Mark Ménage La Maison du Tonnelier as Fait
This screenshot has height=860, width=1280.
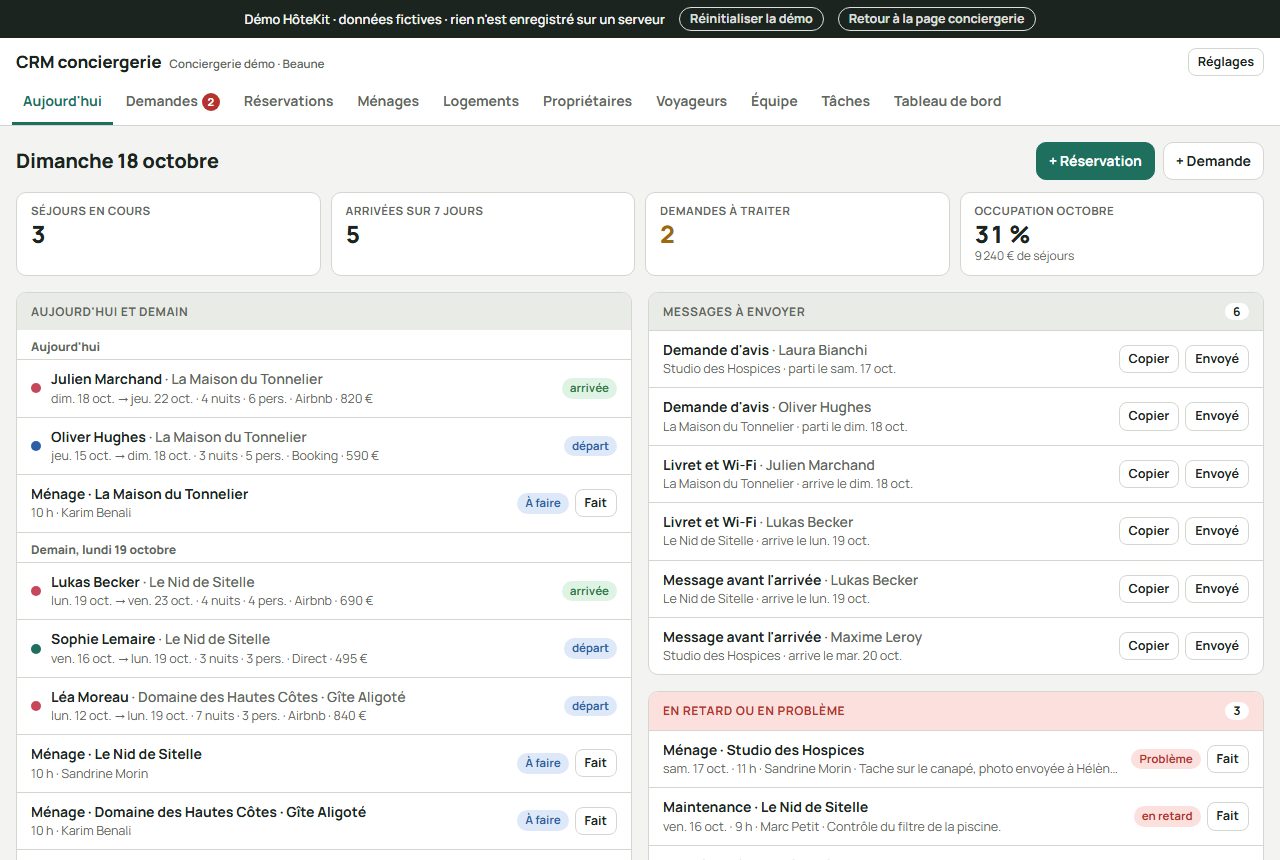pos(595,503)
